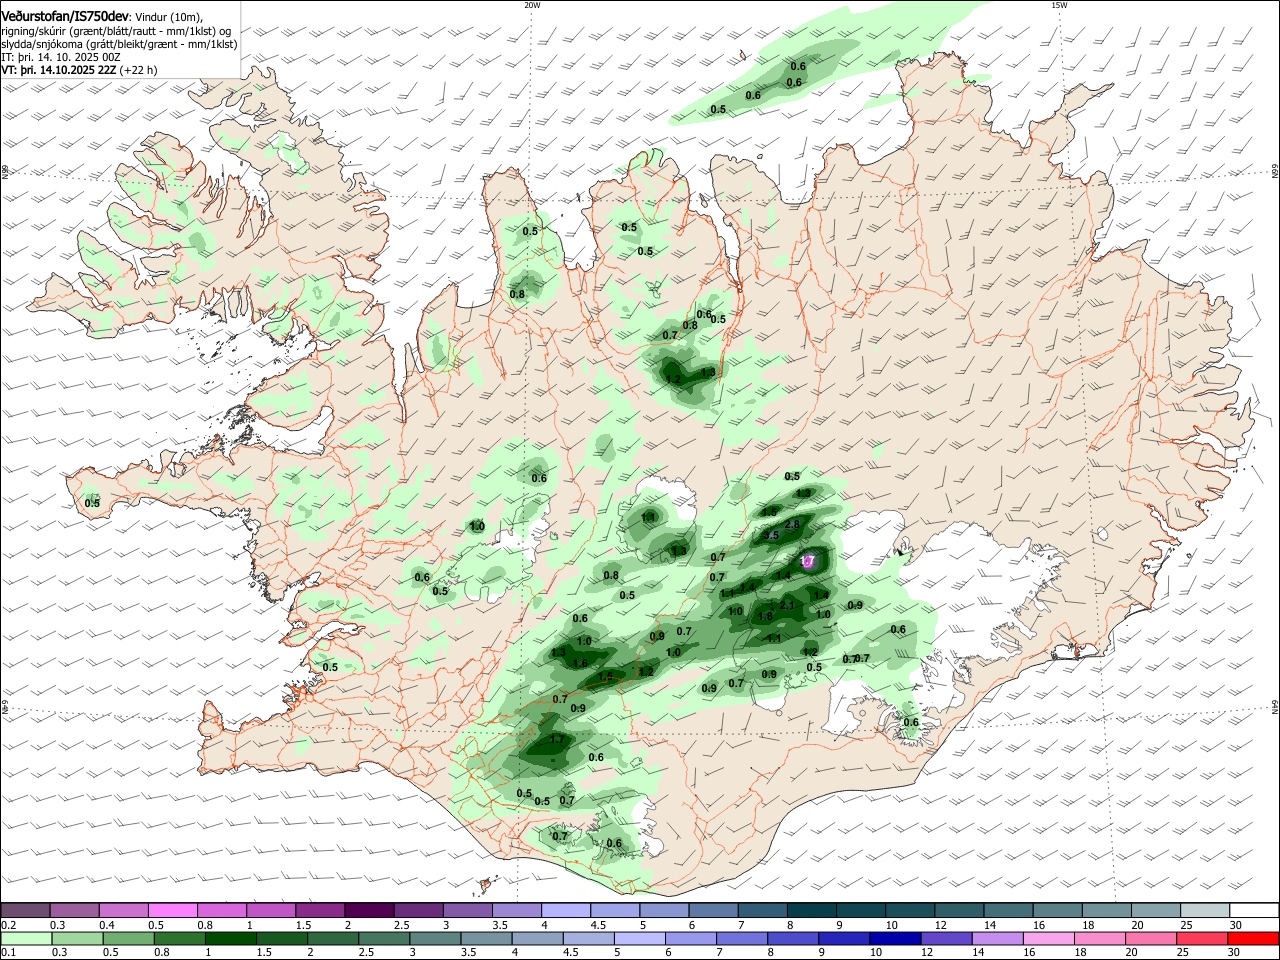1280x960 pixels.
Task: Pick the violet swatch labeled 14, lower row
Action: pyautogui.click(x=998, y=939)
